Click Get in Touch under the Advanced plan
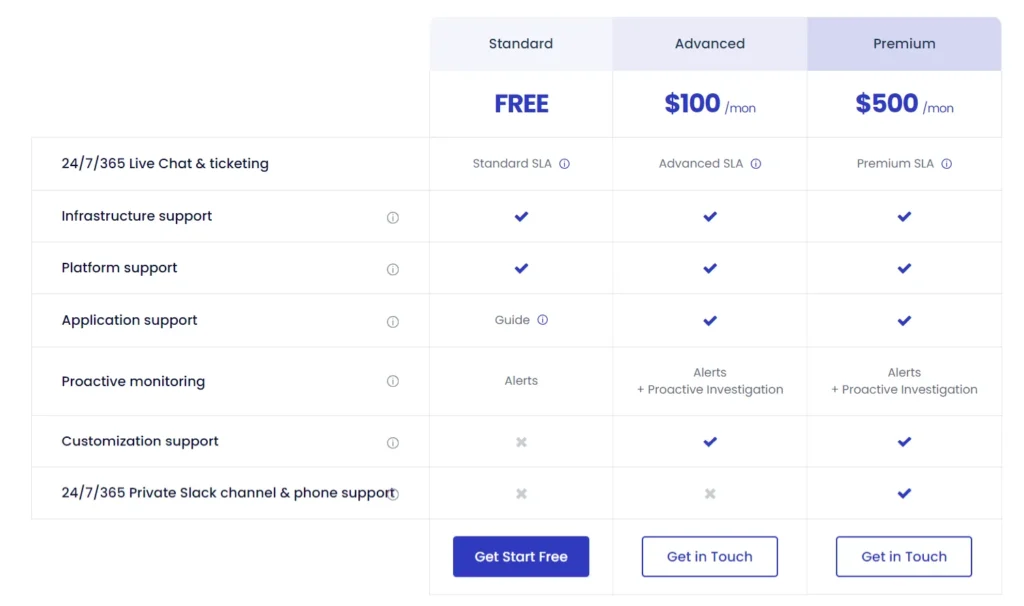The height and width of the screenshot is (606, 1024). coord(710,556)
